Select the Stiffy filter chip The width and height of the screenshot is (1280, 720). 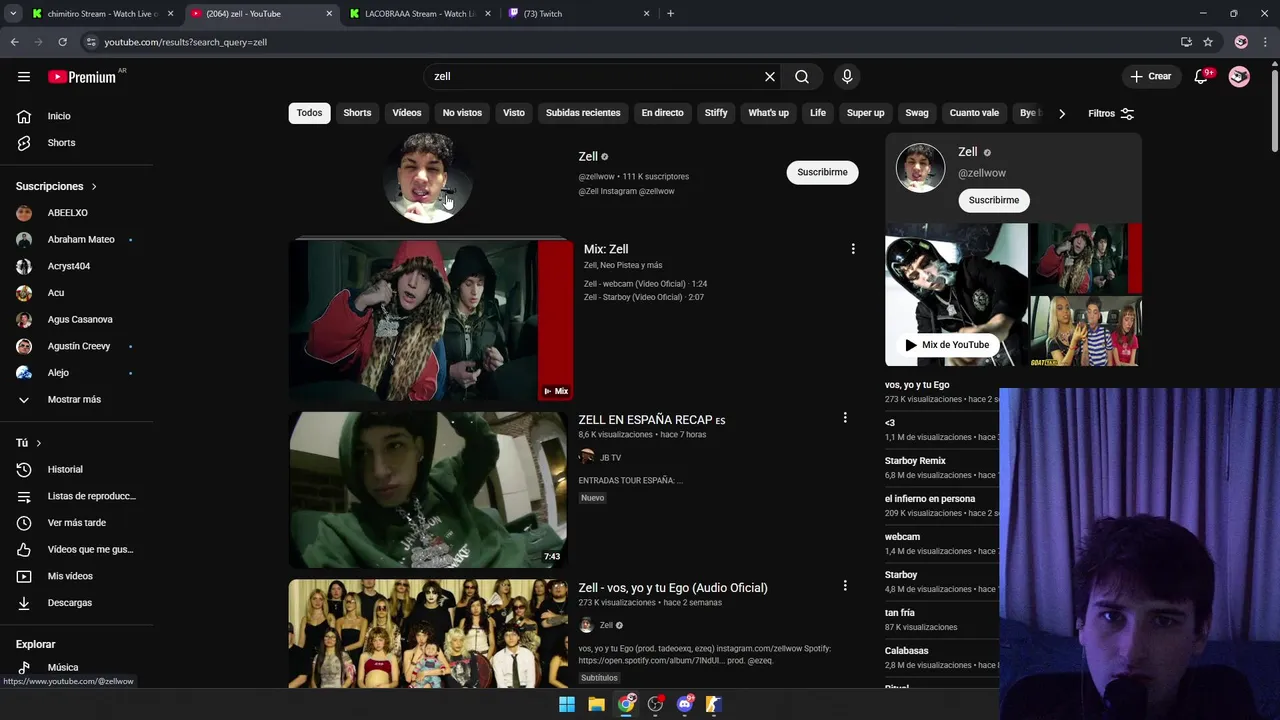coord(716,113)
